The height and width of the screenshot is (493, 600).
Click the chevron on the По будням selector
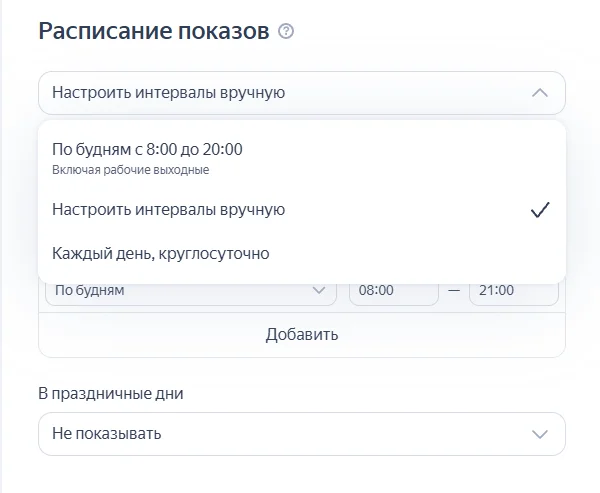click(x=320, y=291)
